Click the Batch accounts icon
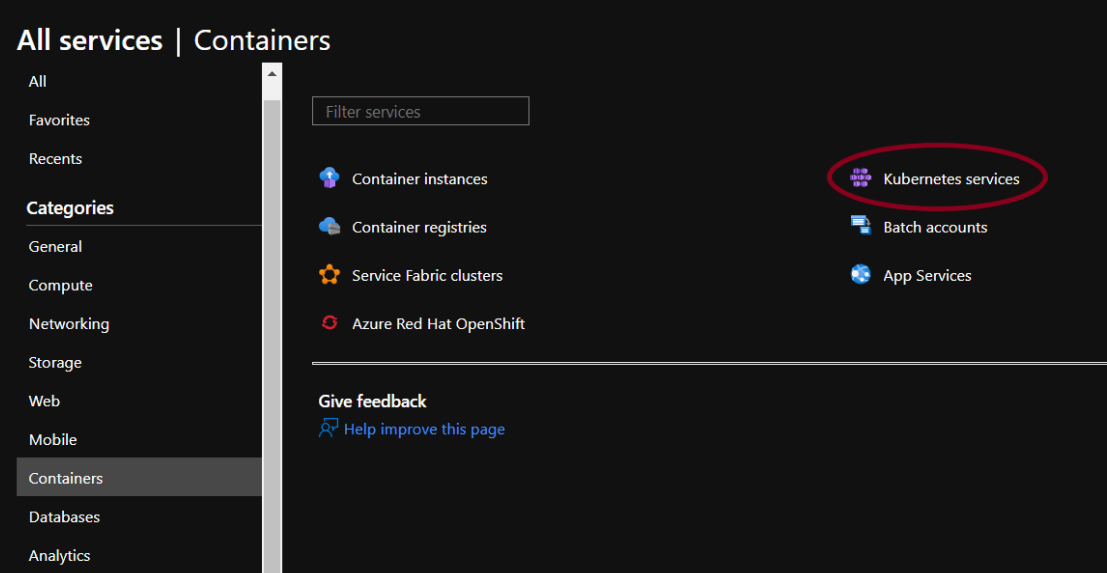The width and height of the screenshot is (1107, 573). coord(860,227)
